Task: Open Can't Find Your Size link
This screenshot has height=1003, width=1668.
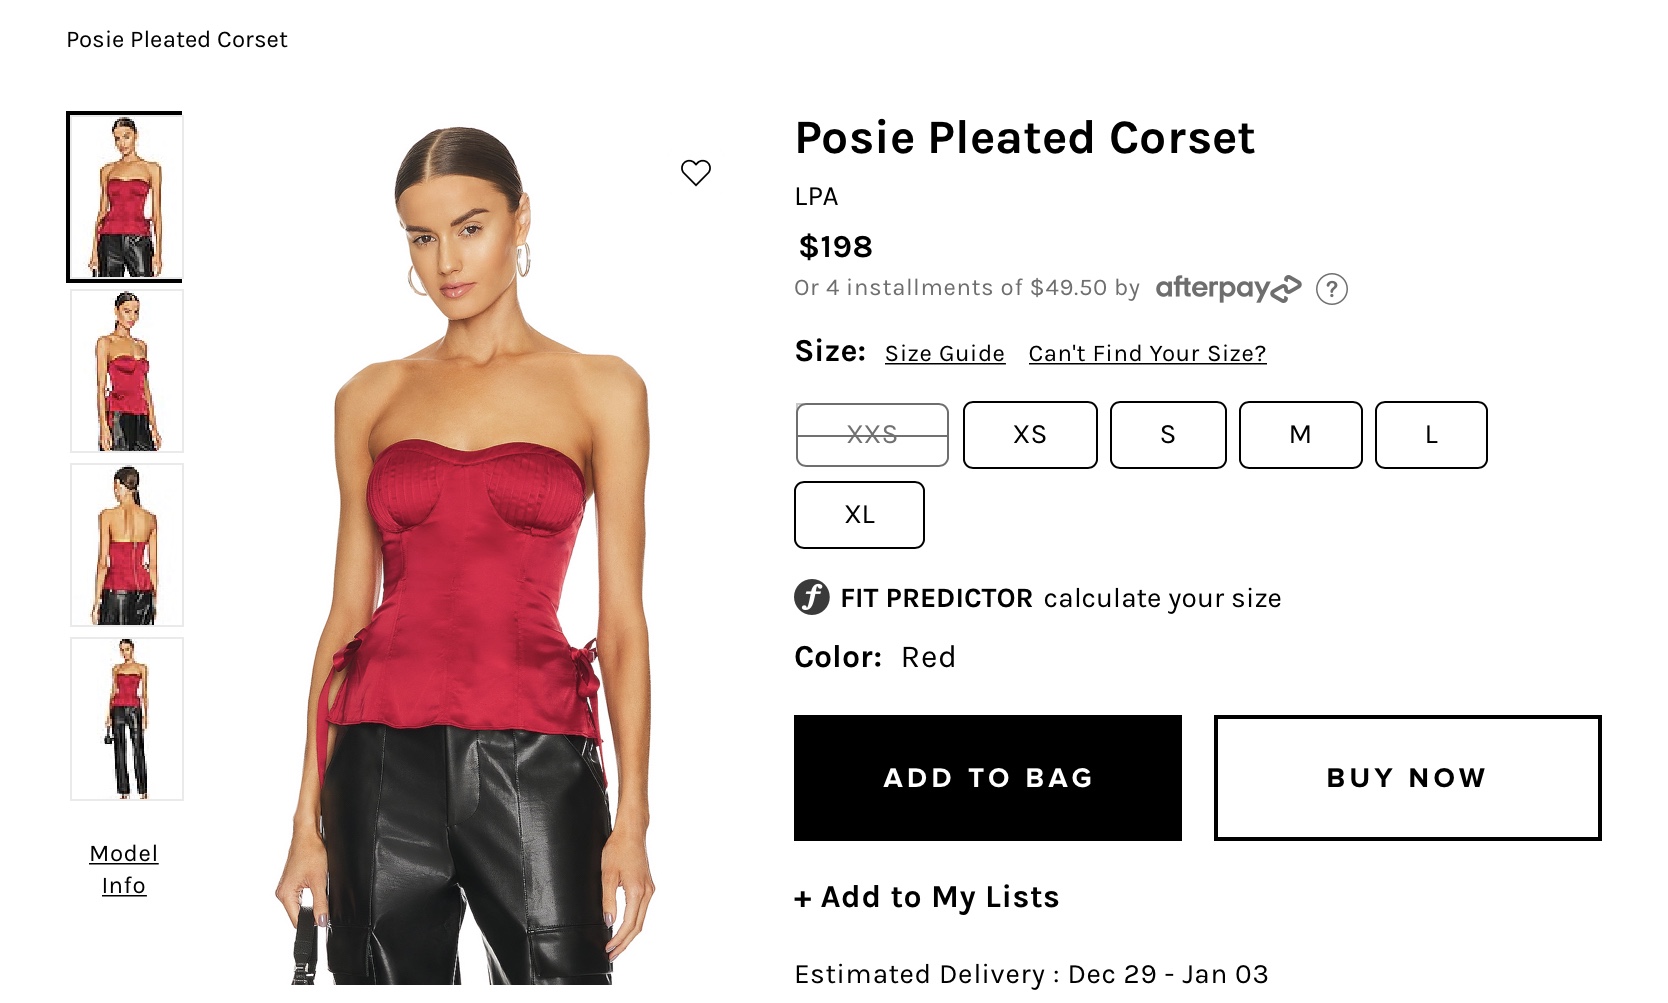Action: 1147,354
